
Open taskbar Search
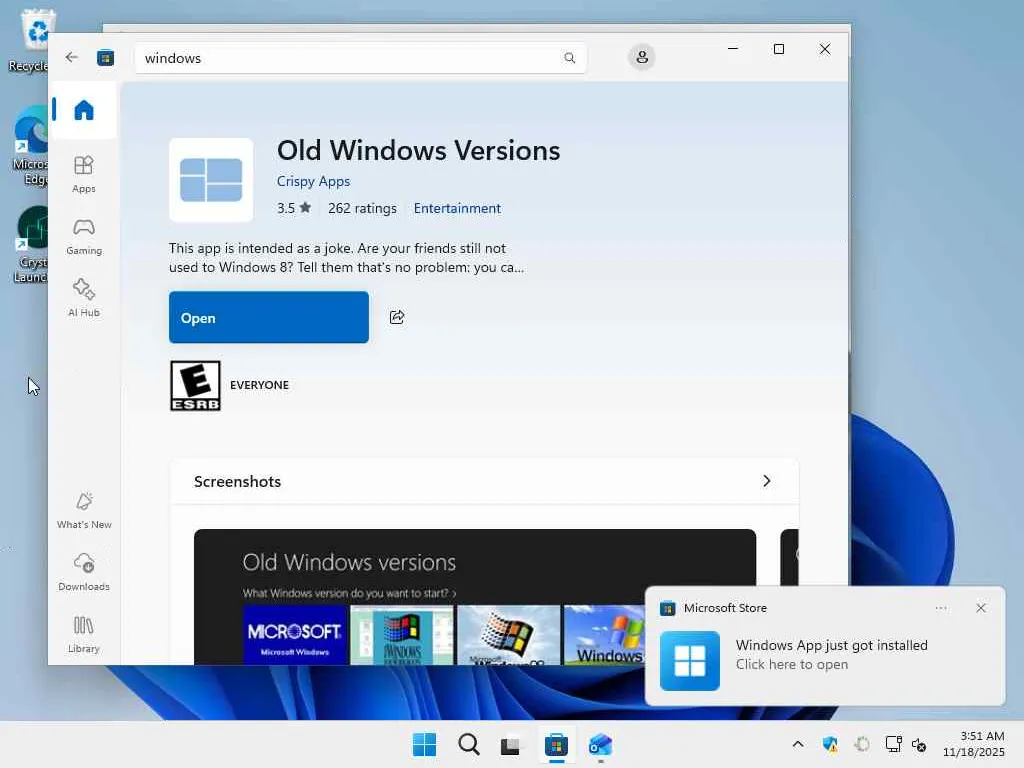tap(468, 744)
